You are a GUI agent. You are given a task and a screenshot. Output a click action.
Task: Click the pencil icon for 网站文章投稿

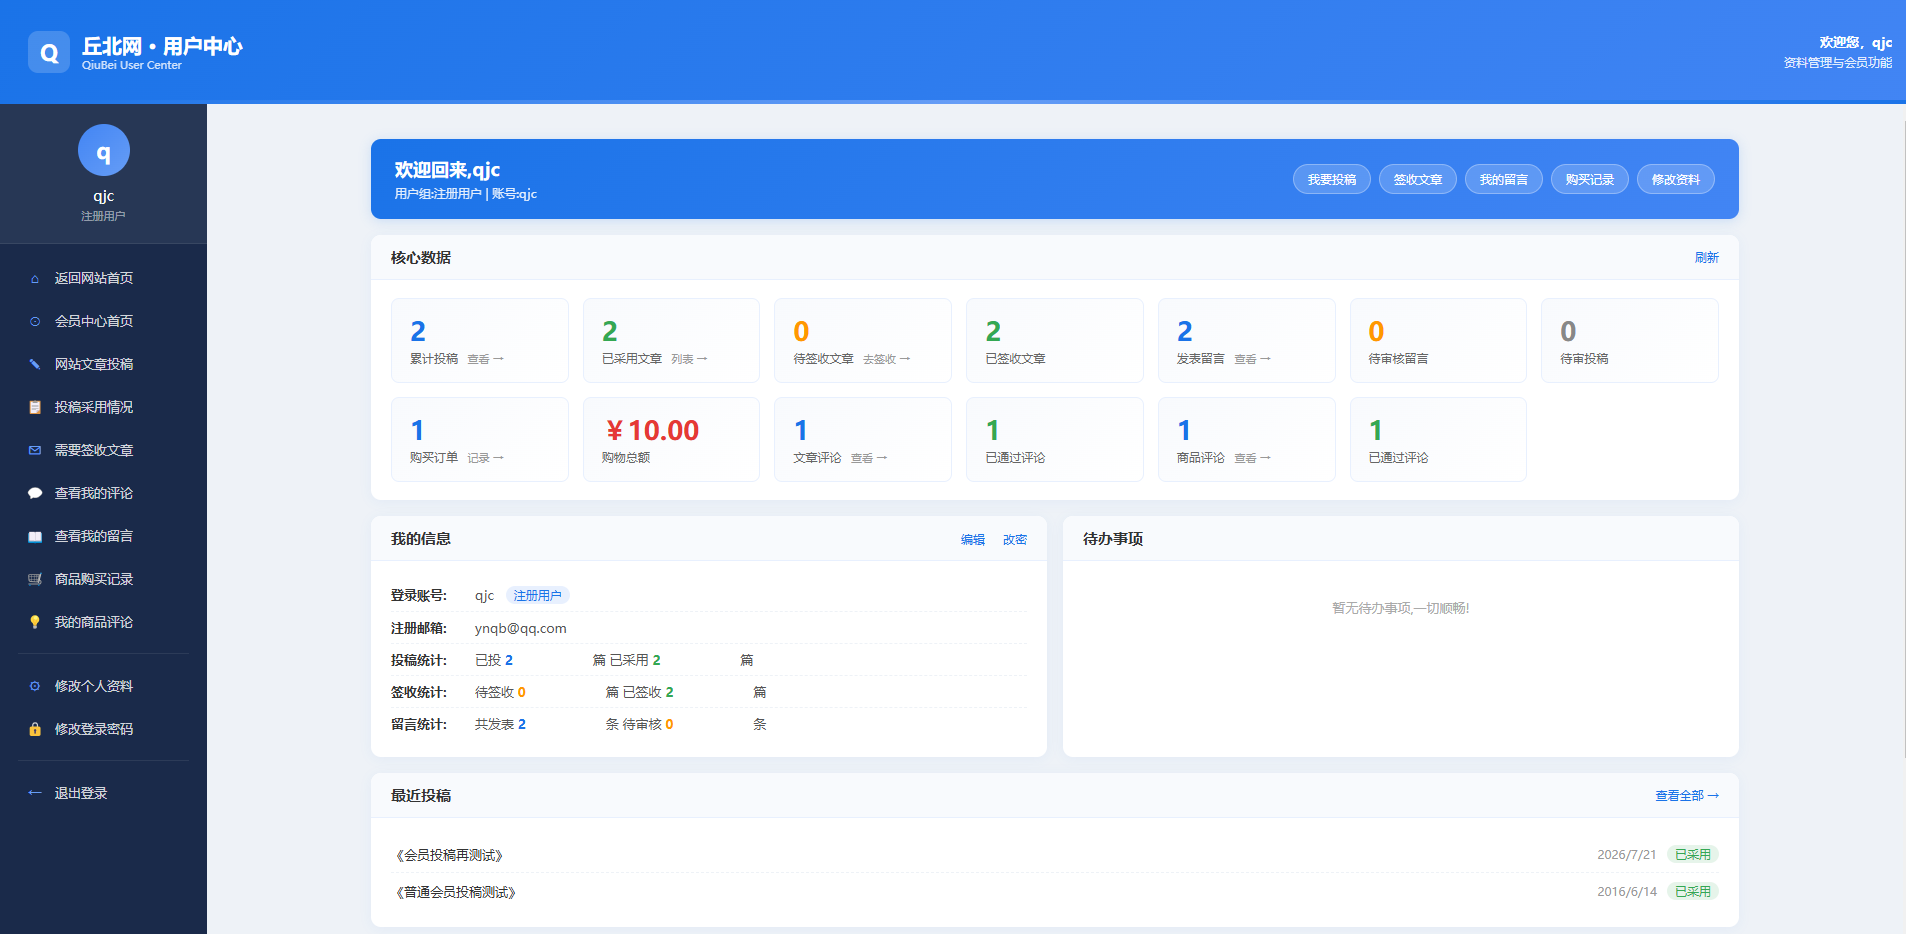[x=35, y=364]
